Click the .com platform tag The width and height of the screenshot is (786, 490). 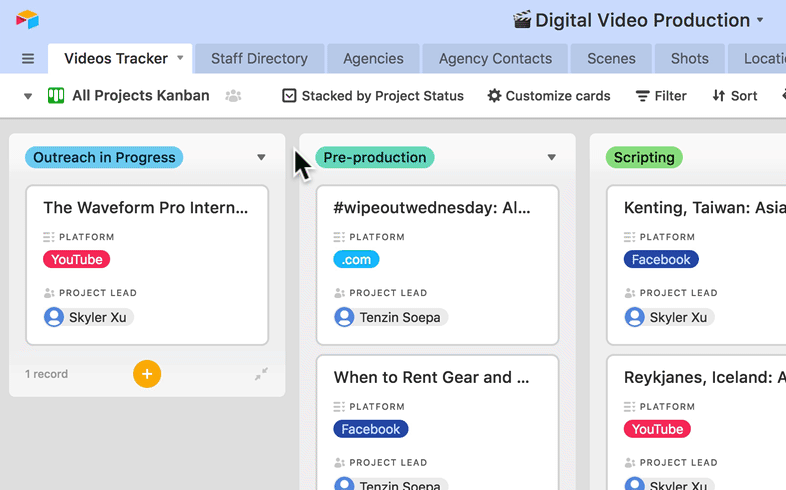[356, 260]
